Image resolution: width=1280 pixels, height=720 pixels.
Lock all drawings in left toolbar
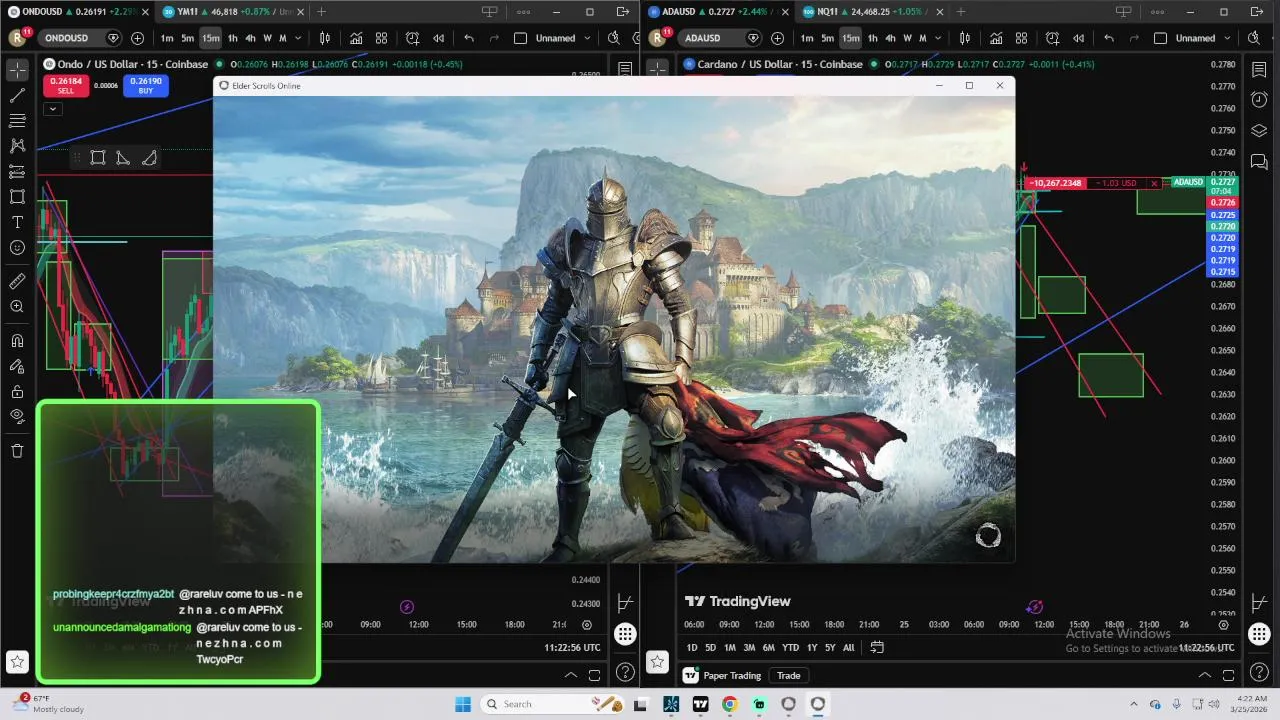17,392
